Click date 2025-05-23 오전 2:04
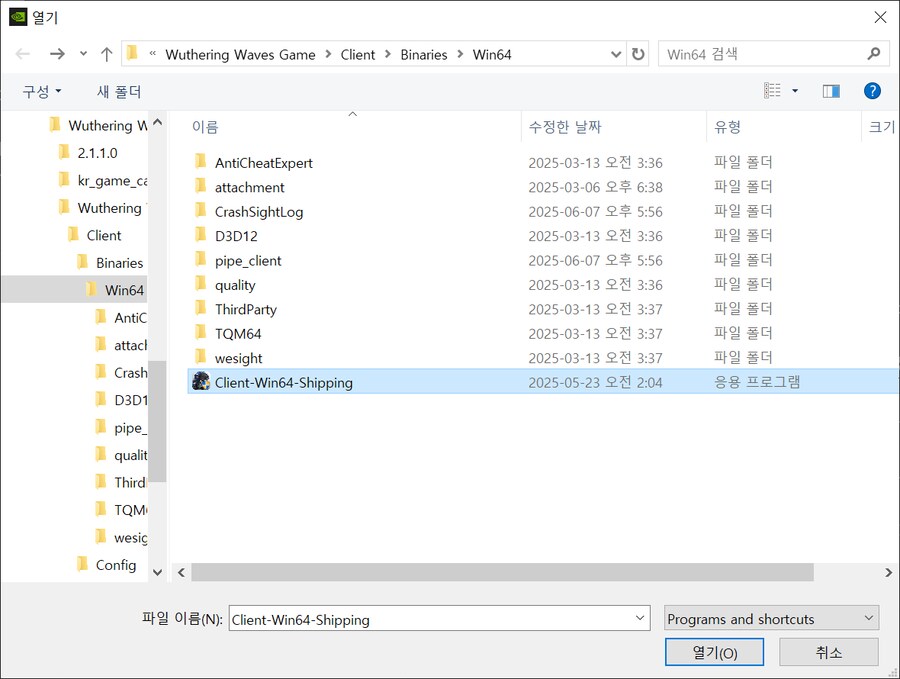Image resolution: width=900 pixels, height=679 pixels. [x=595, y=383]
